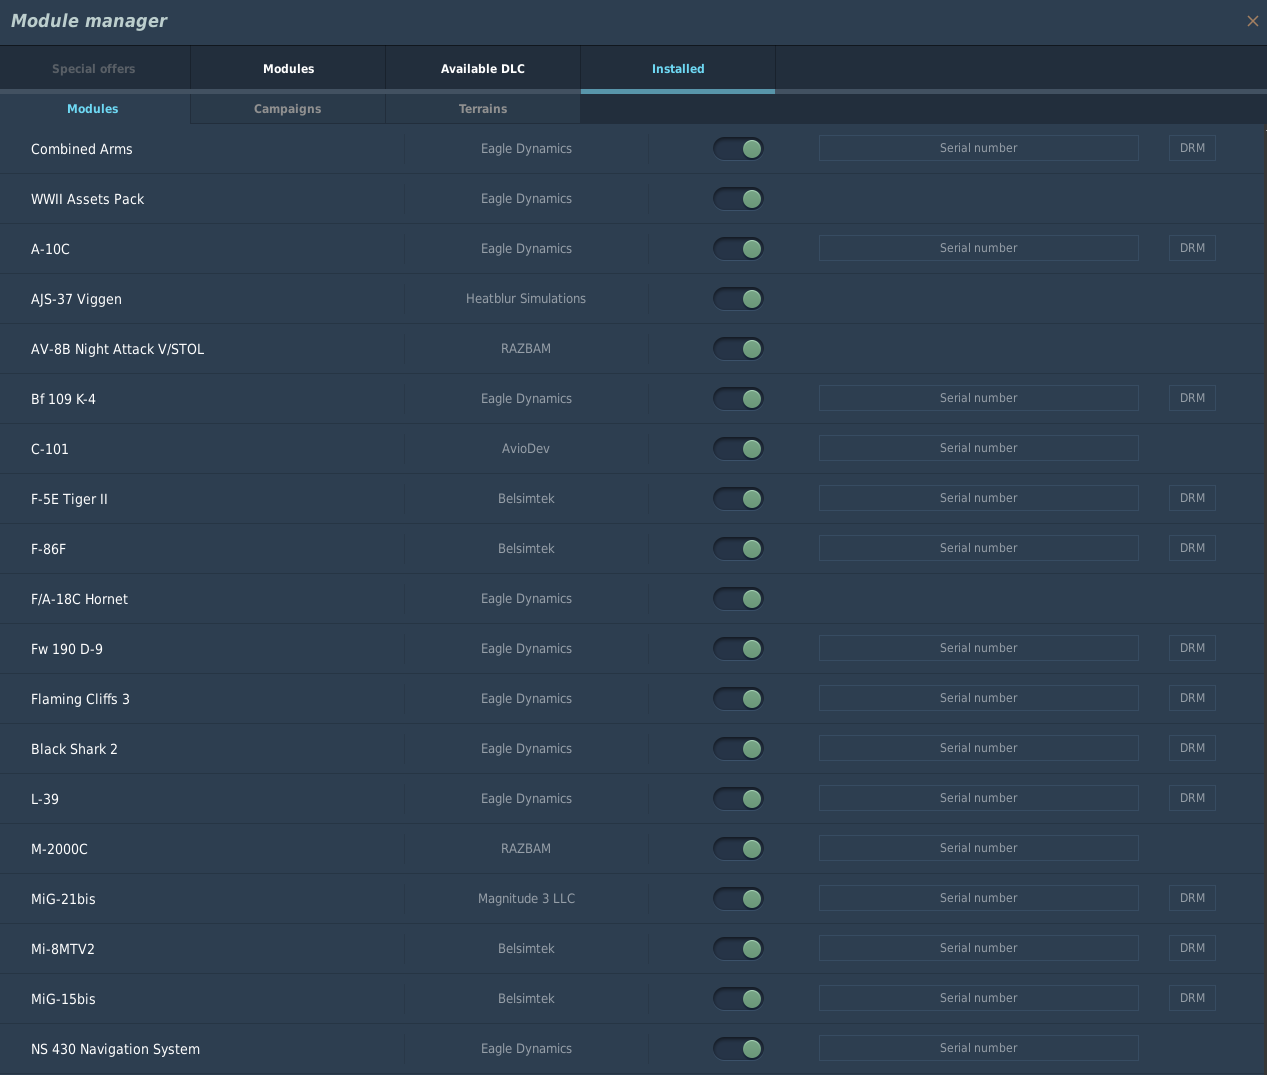Close the Module manager window
The image size is (1267, 1075).
(1252, 21)
